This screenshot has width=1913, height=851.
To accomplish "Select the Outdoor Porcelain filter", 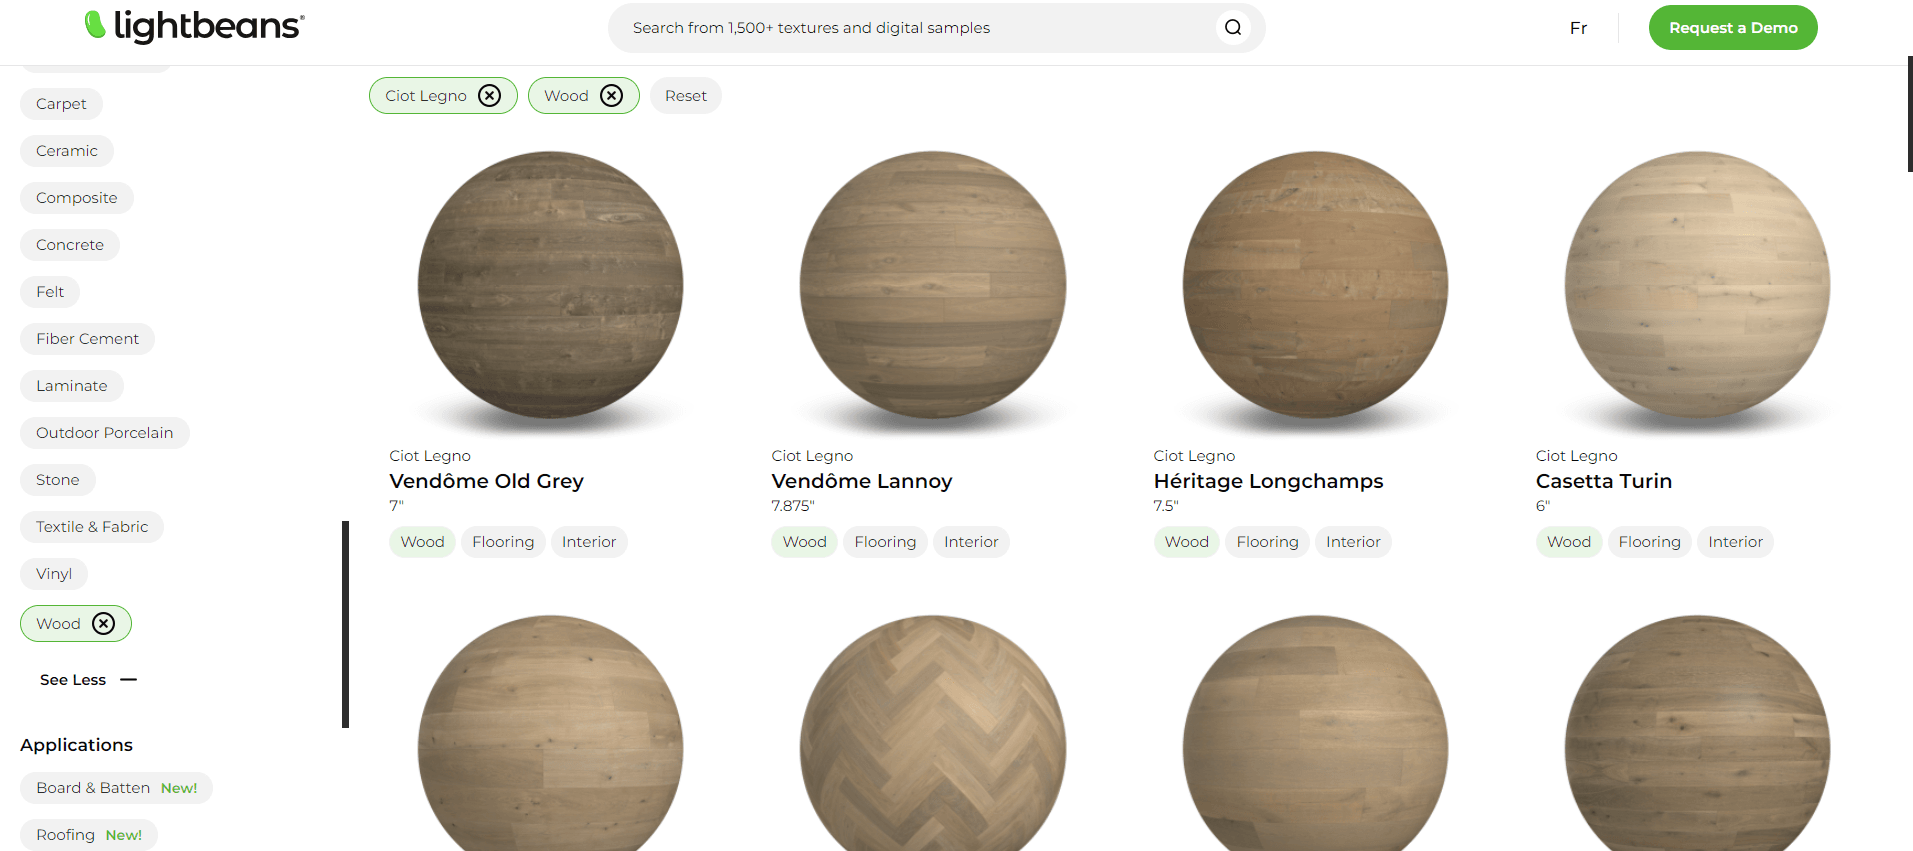I will coord(105,433).
